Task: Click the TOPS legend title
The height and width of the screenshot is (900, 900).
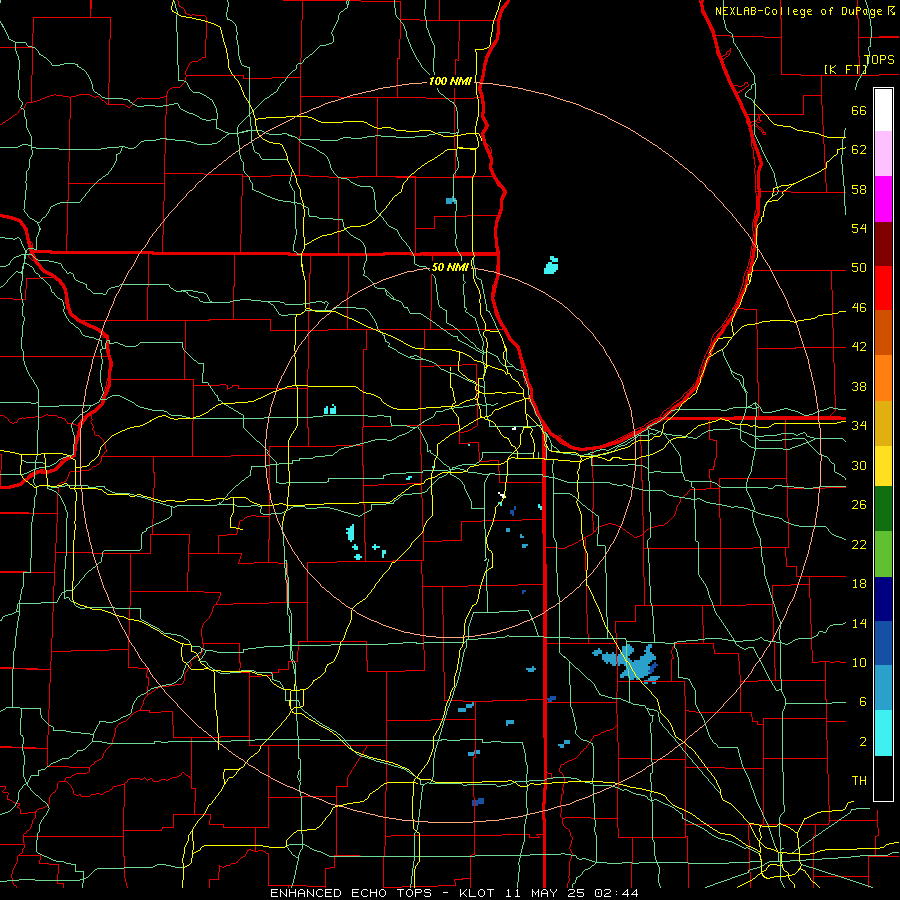Action: tap(879, 60)
